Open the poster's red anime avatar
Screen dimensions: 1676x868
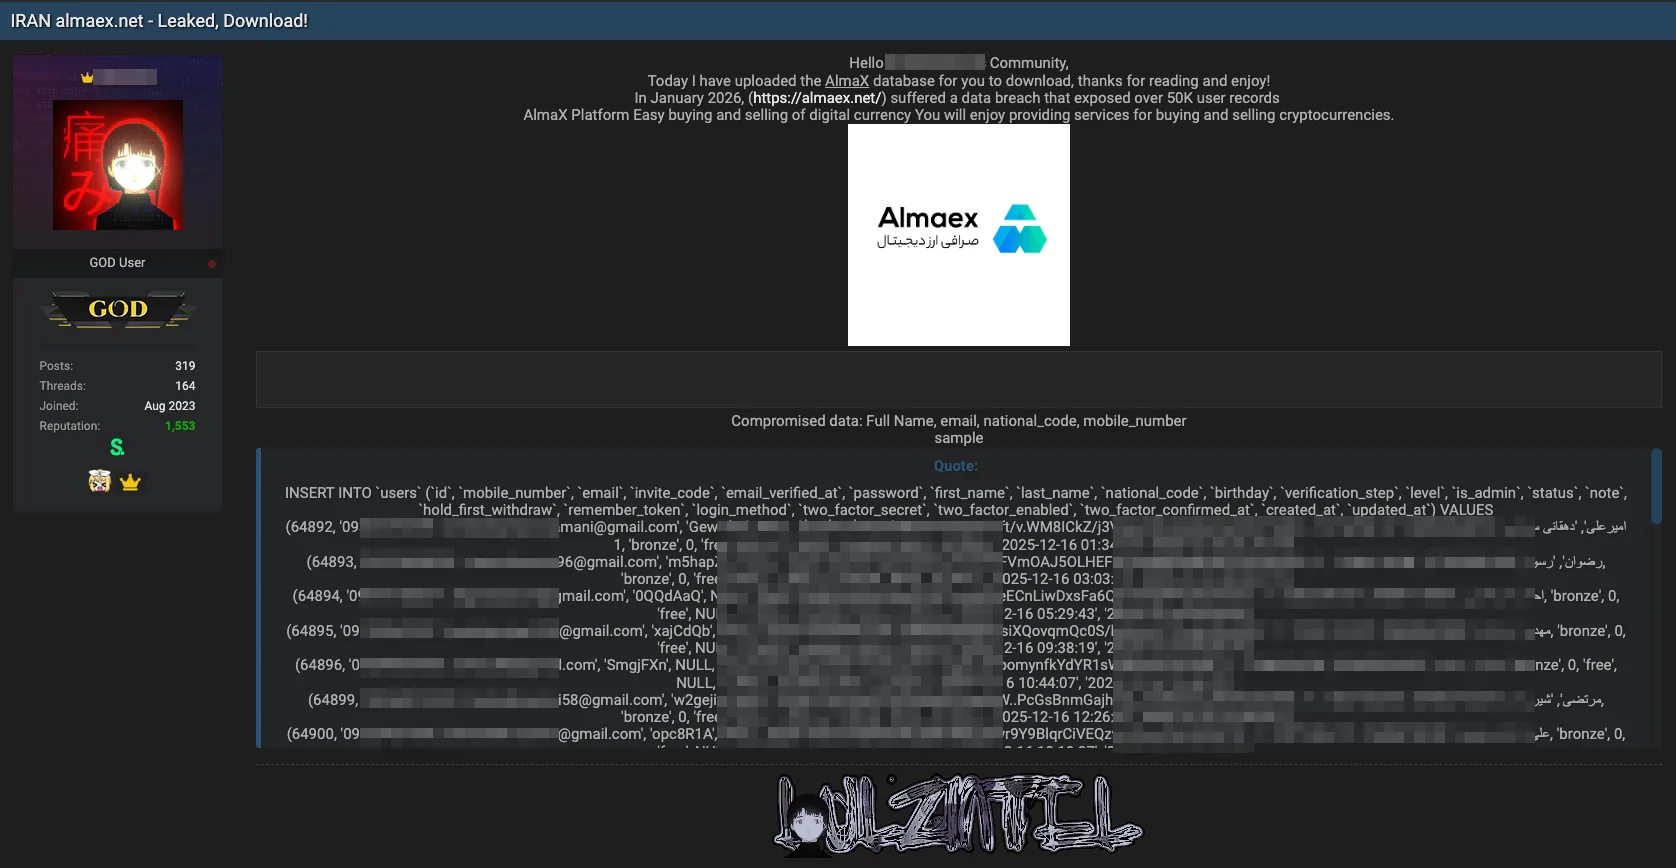pos(118,165)
